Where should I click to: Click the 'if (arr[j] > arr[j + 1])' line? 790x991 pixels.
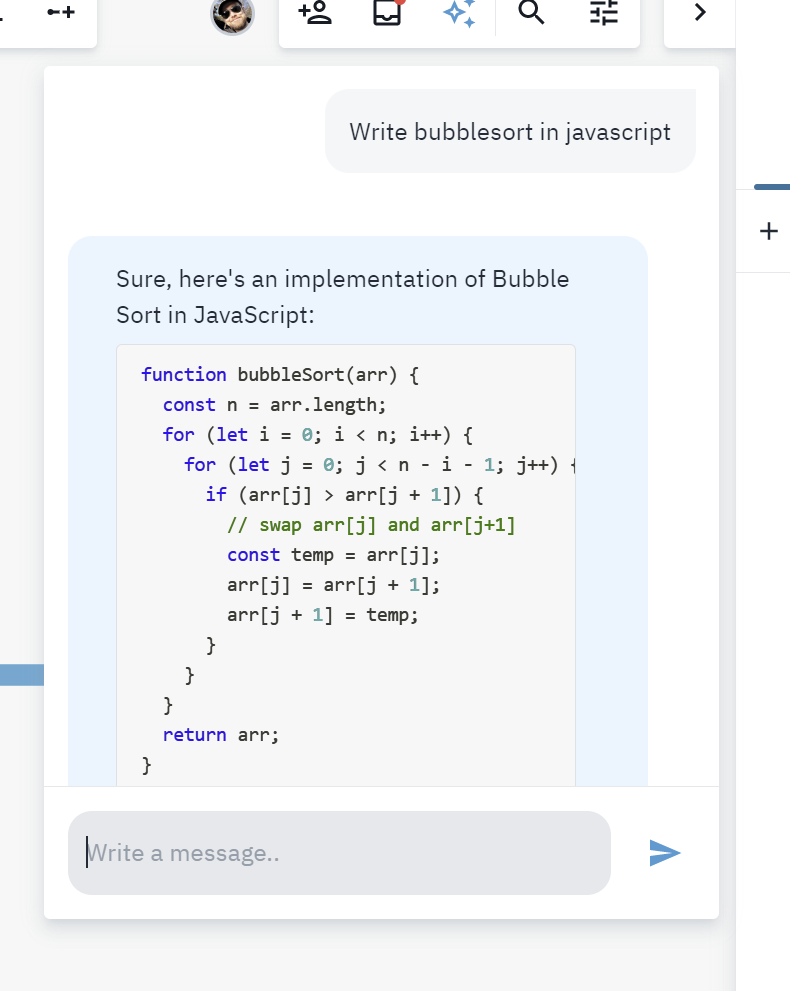click(x=344, y=495)
